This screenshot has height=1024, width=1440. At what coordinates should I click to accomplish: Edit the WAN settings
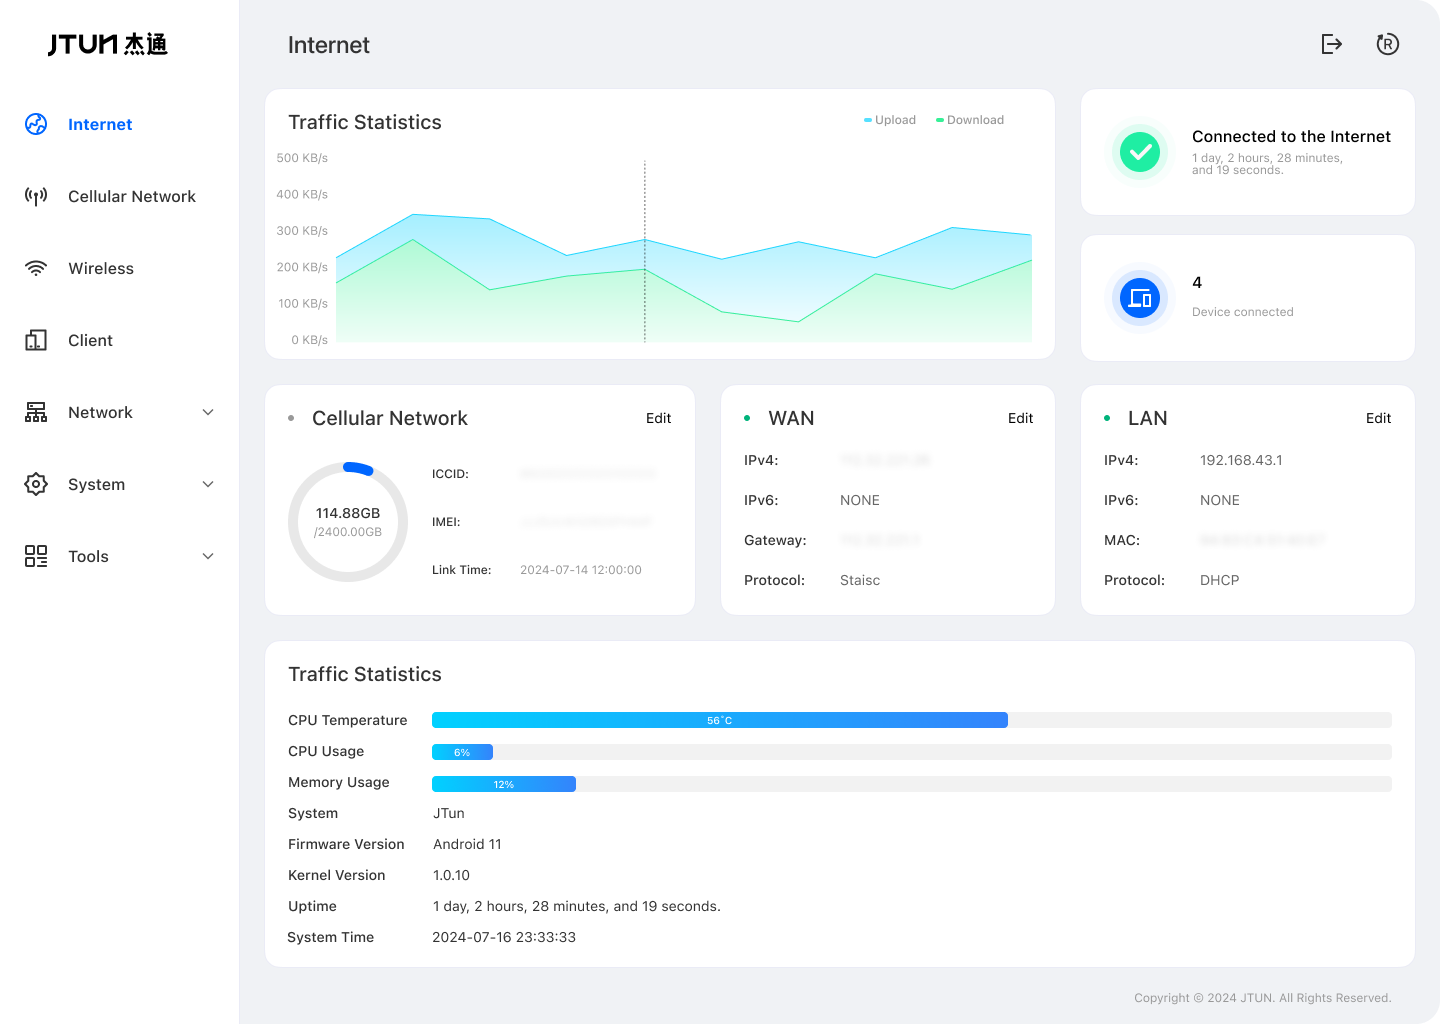(x=1020, y=418)
